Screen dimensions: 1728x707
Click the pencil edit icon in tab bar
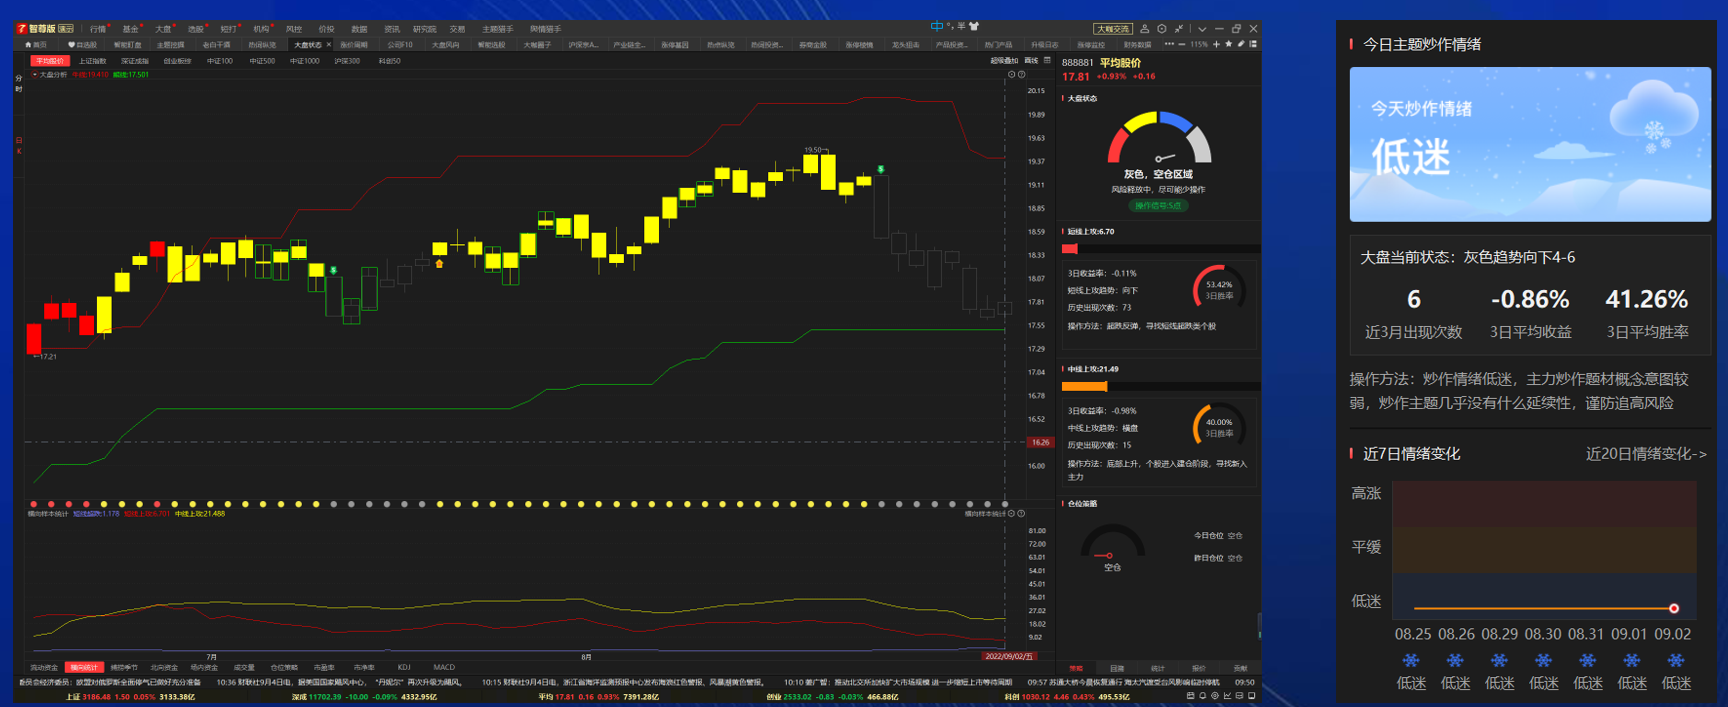pos(1241,44)
